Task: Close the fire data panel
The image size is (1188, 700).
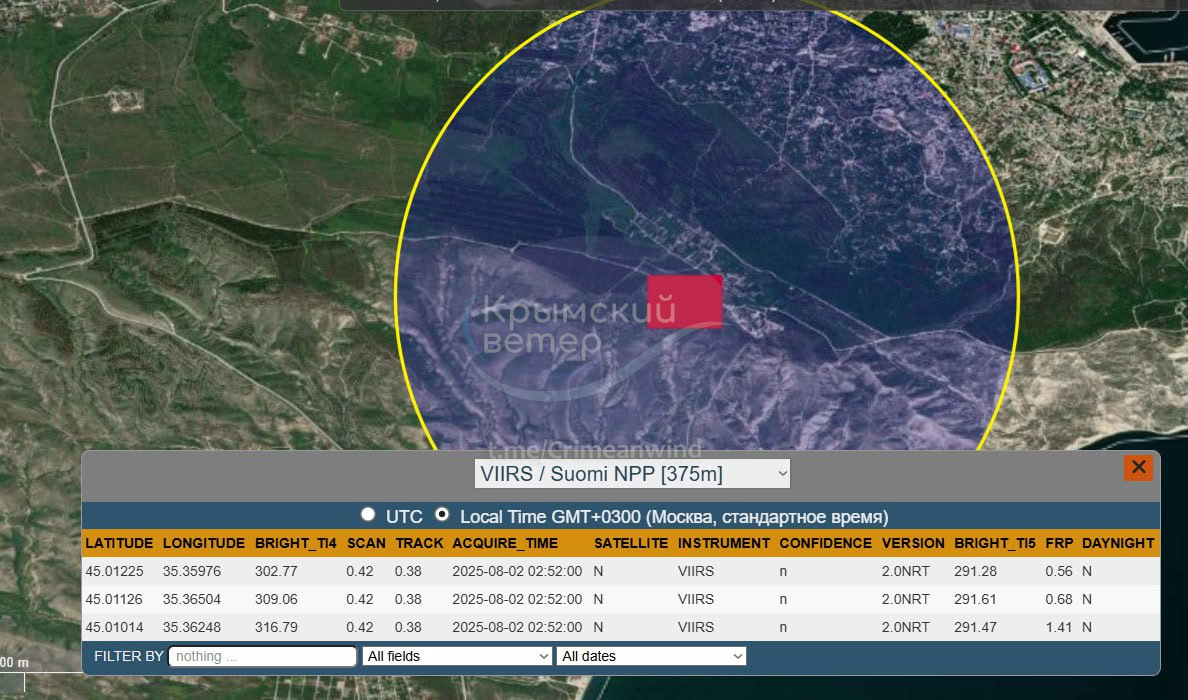Action: pos(1138,467)
